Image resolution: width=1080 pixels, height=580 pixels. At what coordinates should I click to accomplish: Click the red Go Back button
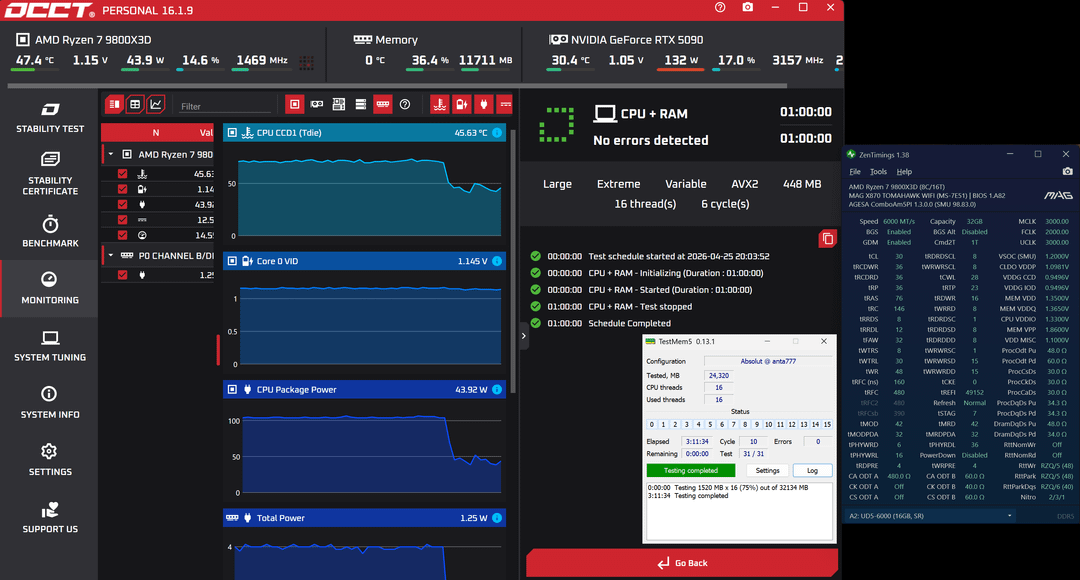(x=683, y=563)
